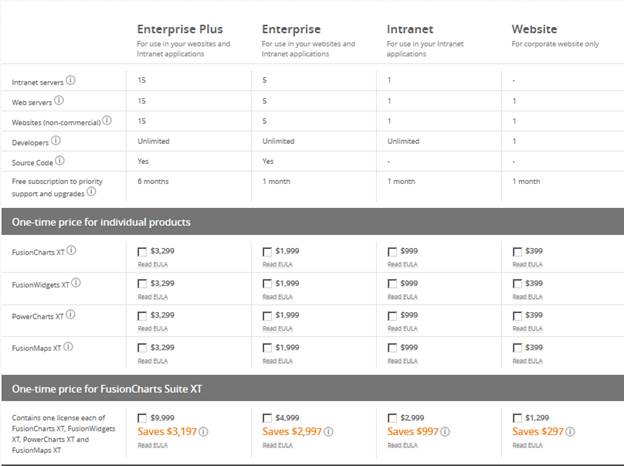Click info icon next to Intranet servers
This screenshot has height=466, width=624.
coord(70,80)
